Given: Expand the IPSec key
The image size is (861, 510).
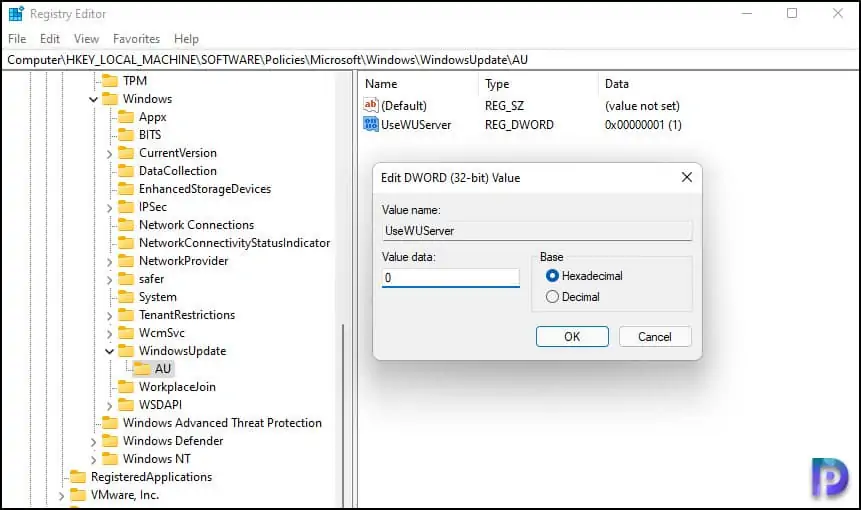Looking at the screenshot, I should (109, 208).
